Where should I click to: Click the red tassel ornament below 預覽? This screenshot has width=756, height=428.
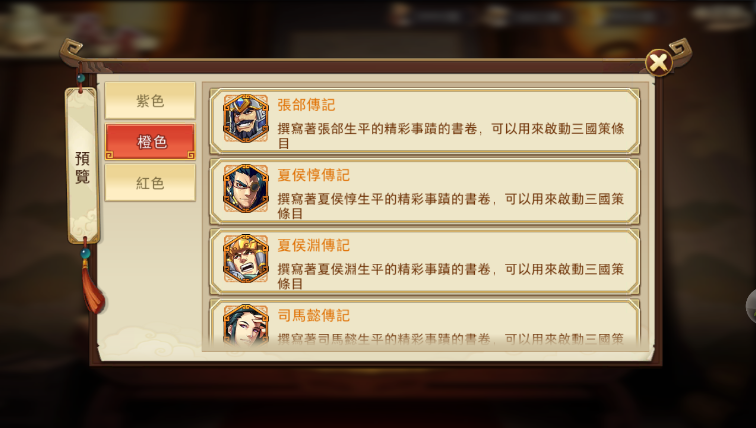pos(92,287)
